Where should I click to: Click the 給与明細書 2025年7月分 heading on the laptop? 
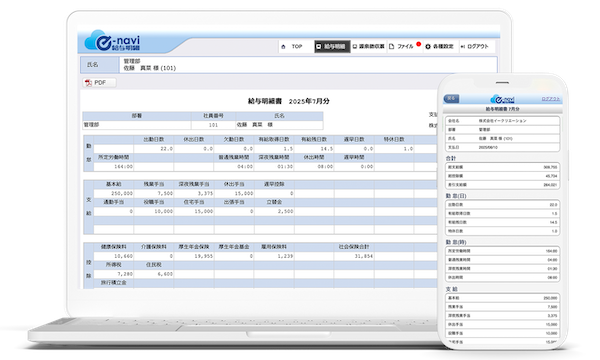(x=289, y=101)
